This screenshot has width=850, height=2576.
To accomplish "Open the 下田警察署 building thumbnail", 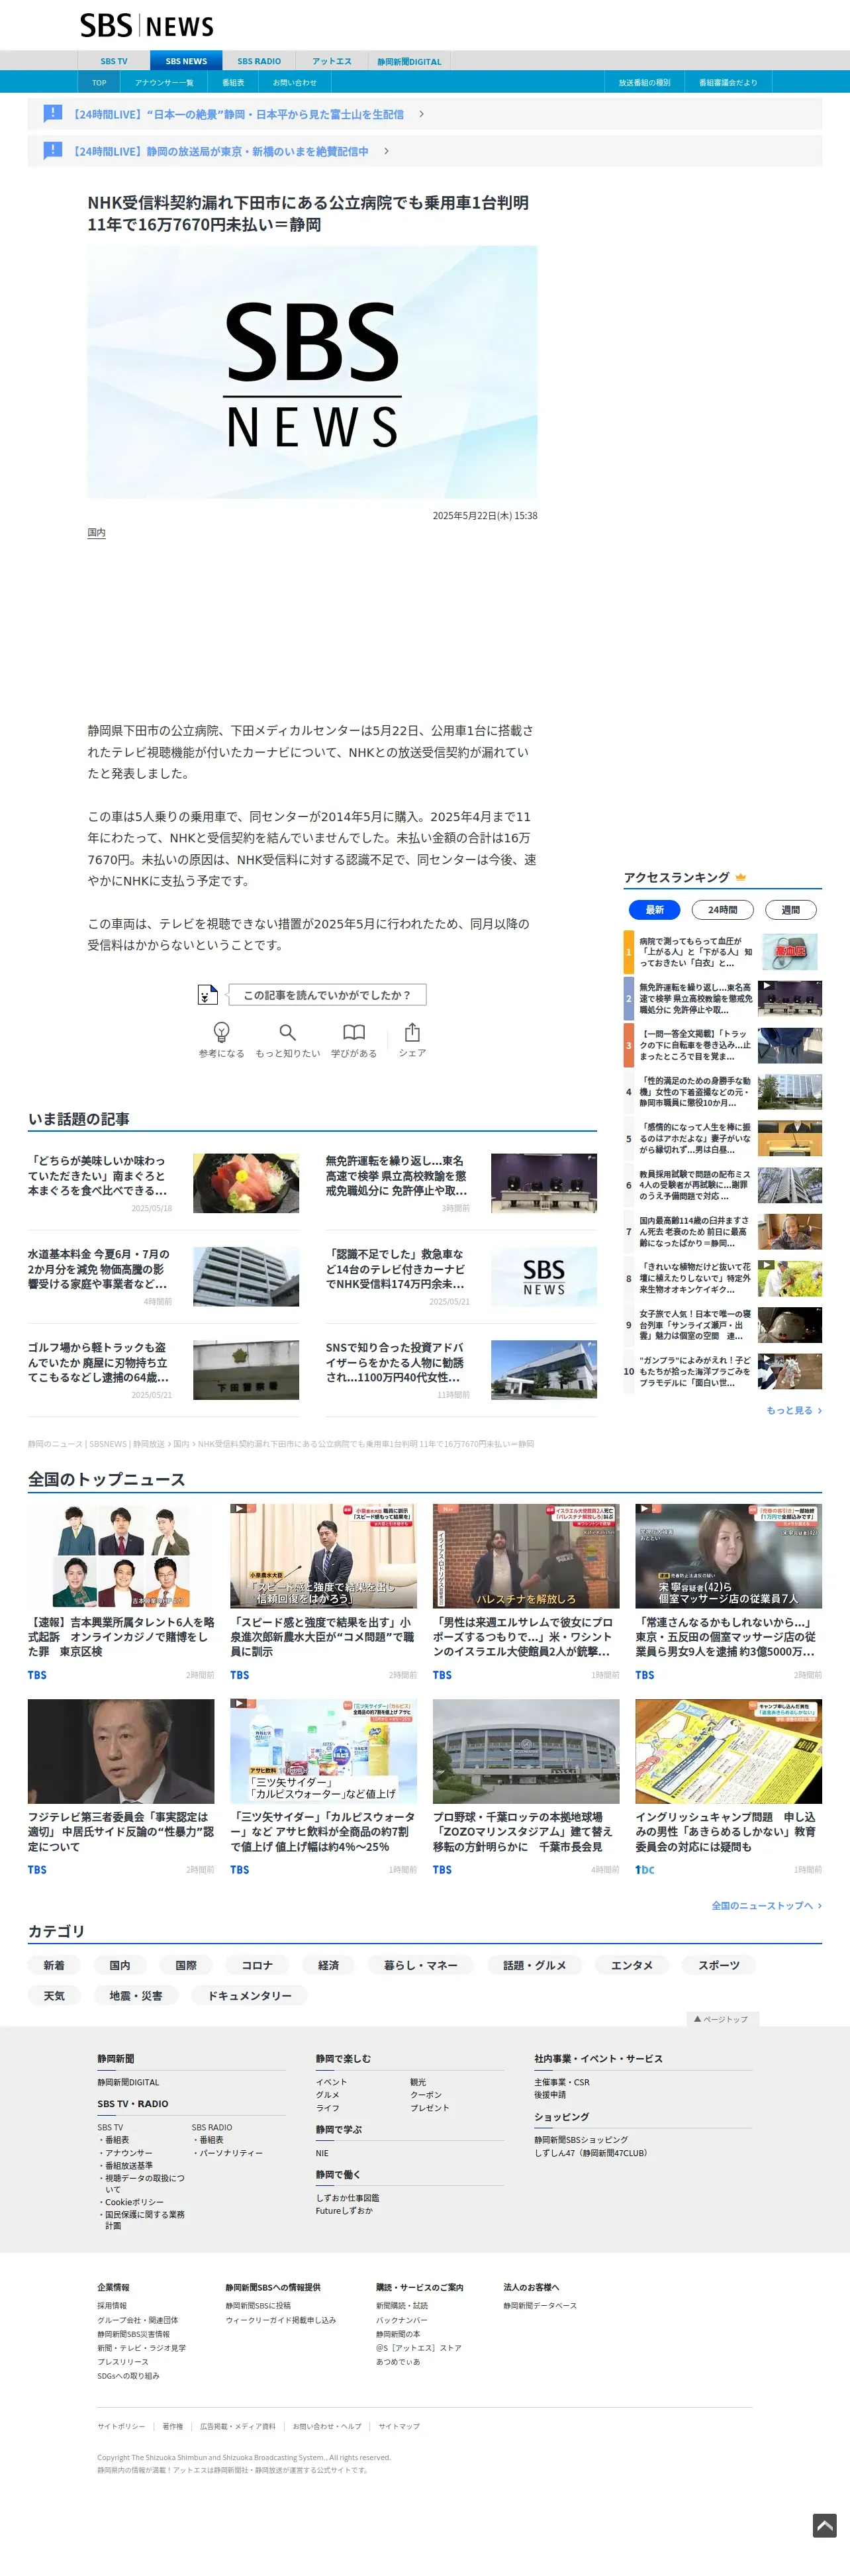I will pyautogui.click(x=246, y=1370).
